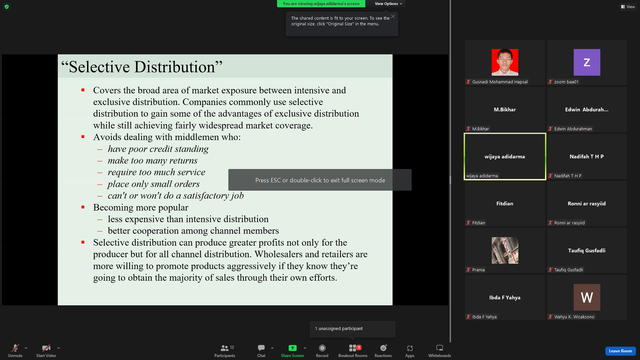Open Breakout Rooms

[x=353, y=350]
